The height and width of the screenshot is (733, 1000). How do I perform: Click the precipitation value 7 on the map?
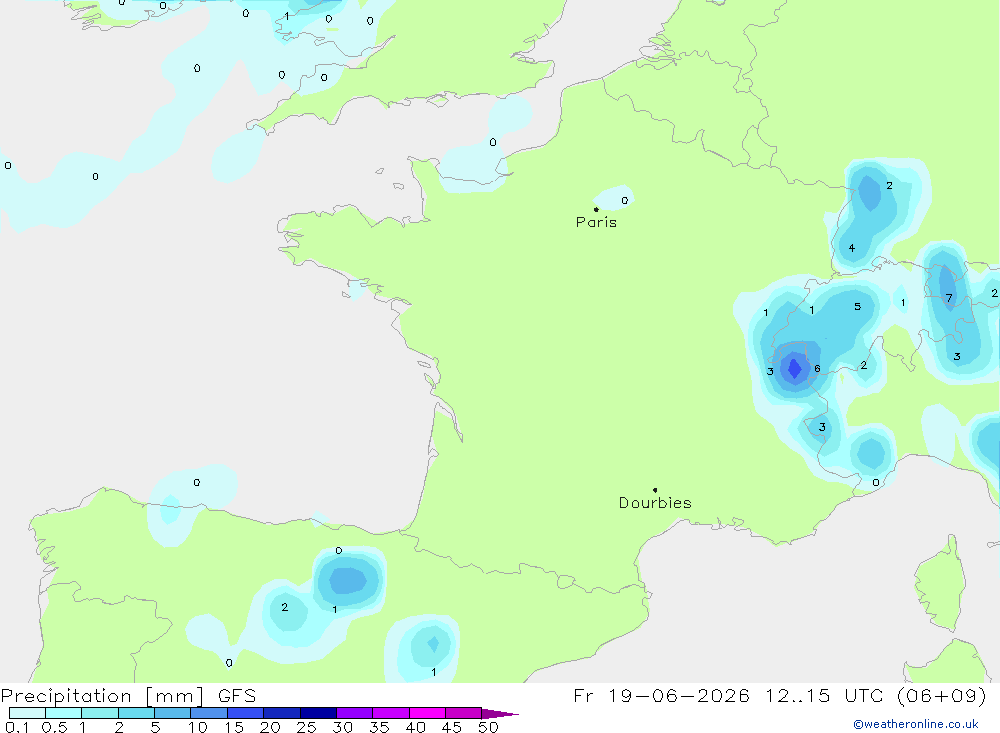(949, 298)
